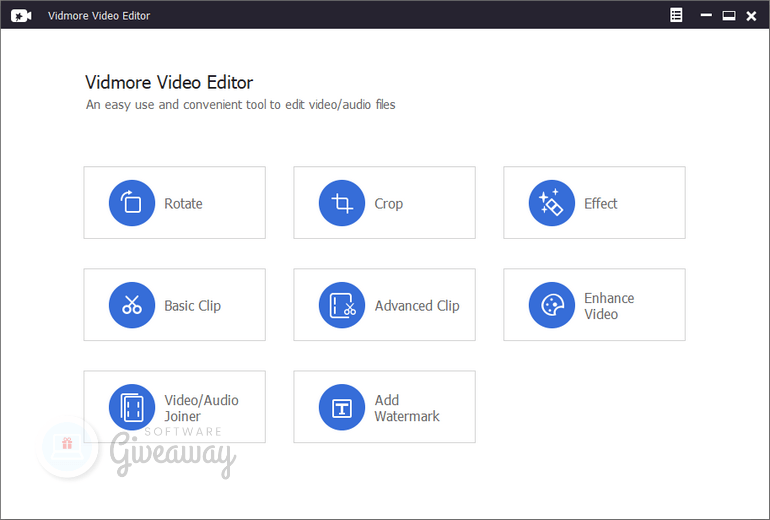
Task: Click the Vidmore Video Editor heading
Action: 169,82
